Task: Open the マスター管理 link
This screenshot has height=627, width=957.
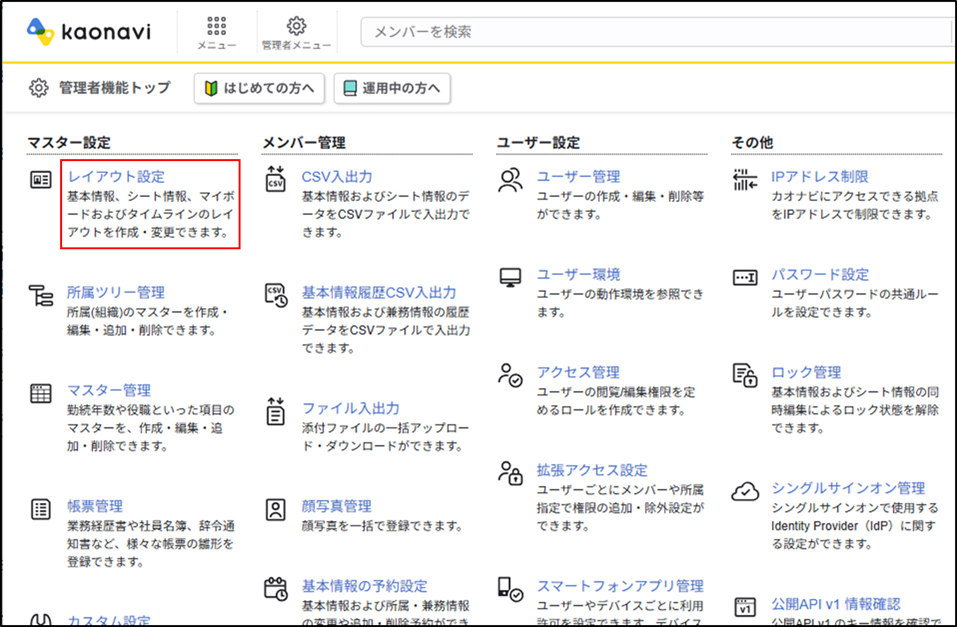Action: 109,390
